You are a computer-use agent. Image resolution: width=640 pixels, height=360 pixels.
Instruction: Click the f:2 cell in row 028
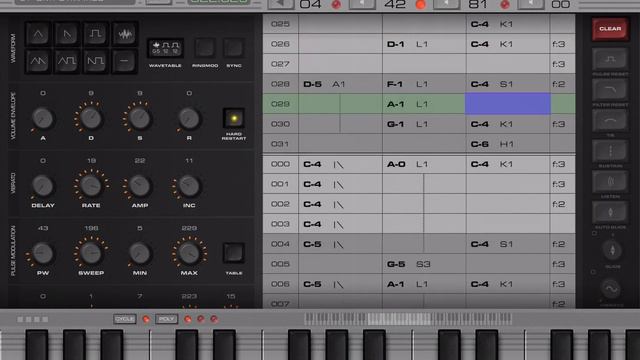click(x=562, y=84)
